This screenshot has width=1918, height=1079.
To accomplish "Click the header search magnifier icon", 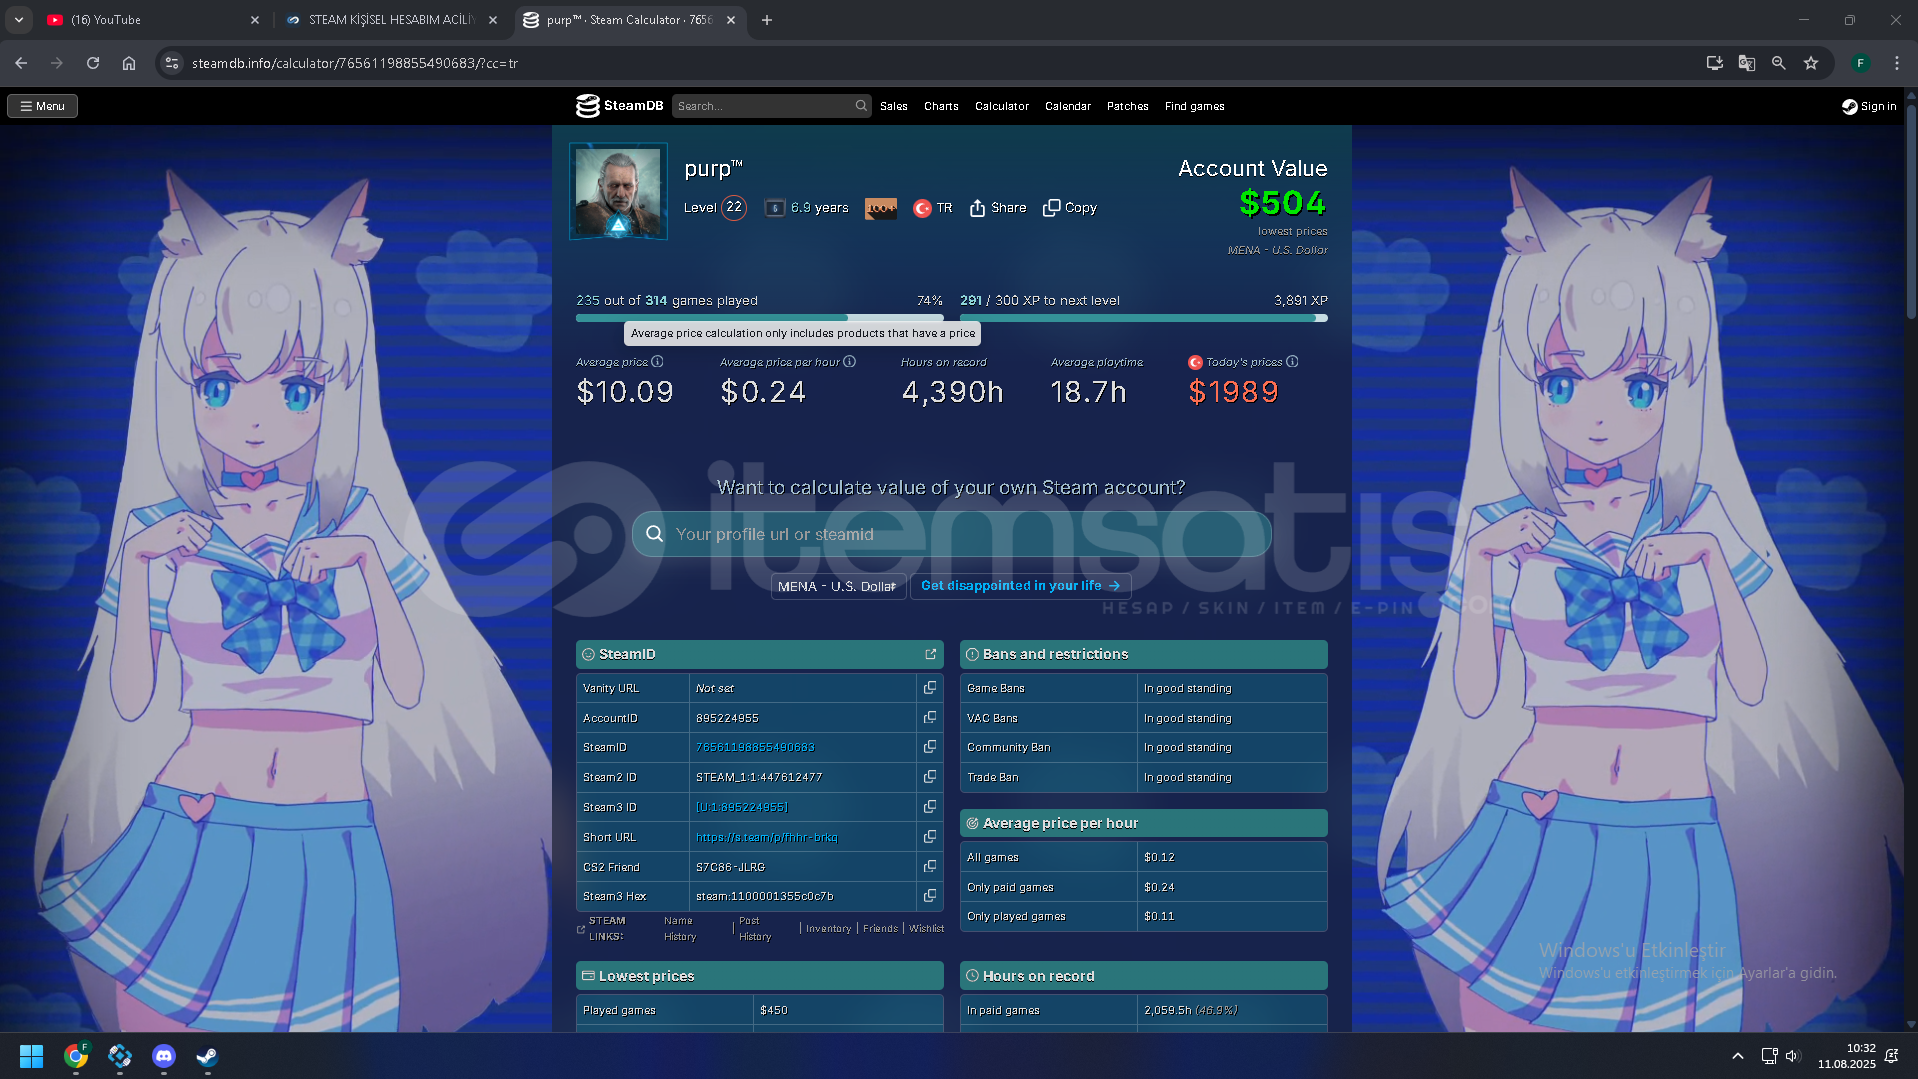I will pos(861,106).
